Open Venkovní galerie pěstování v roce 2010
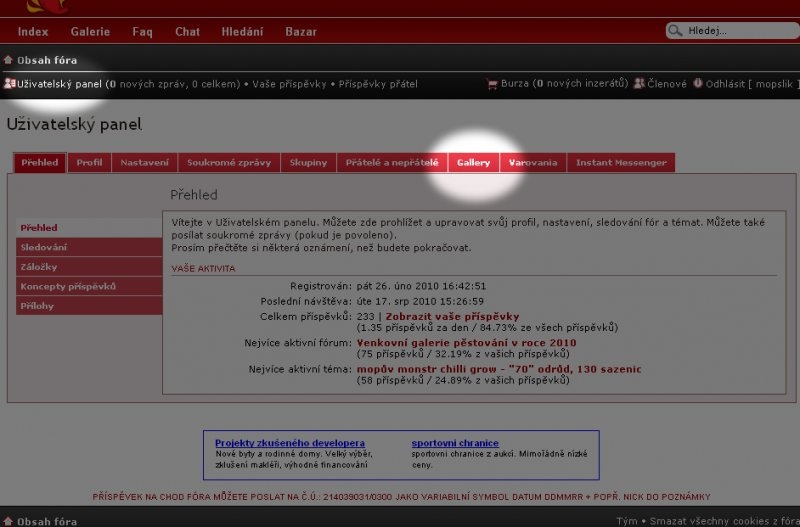Viewport: 800px width, 527px height. 466,343
